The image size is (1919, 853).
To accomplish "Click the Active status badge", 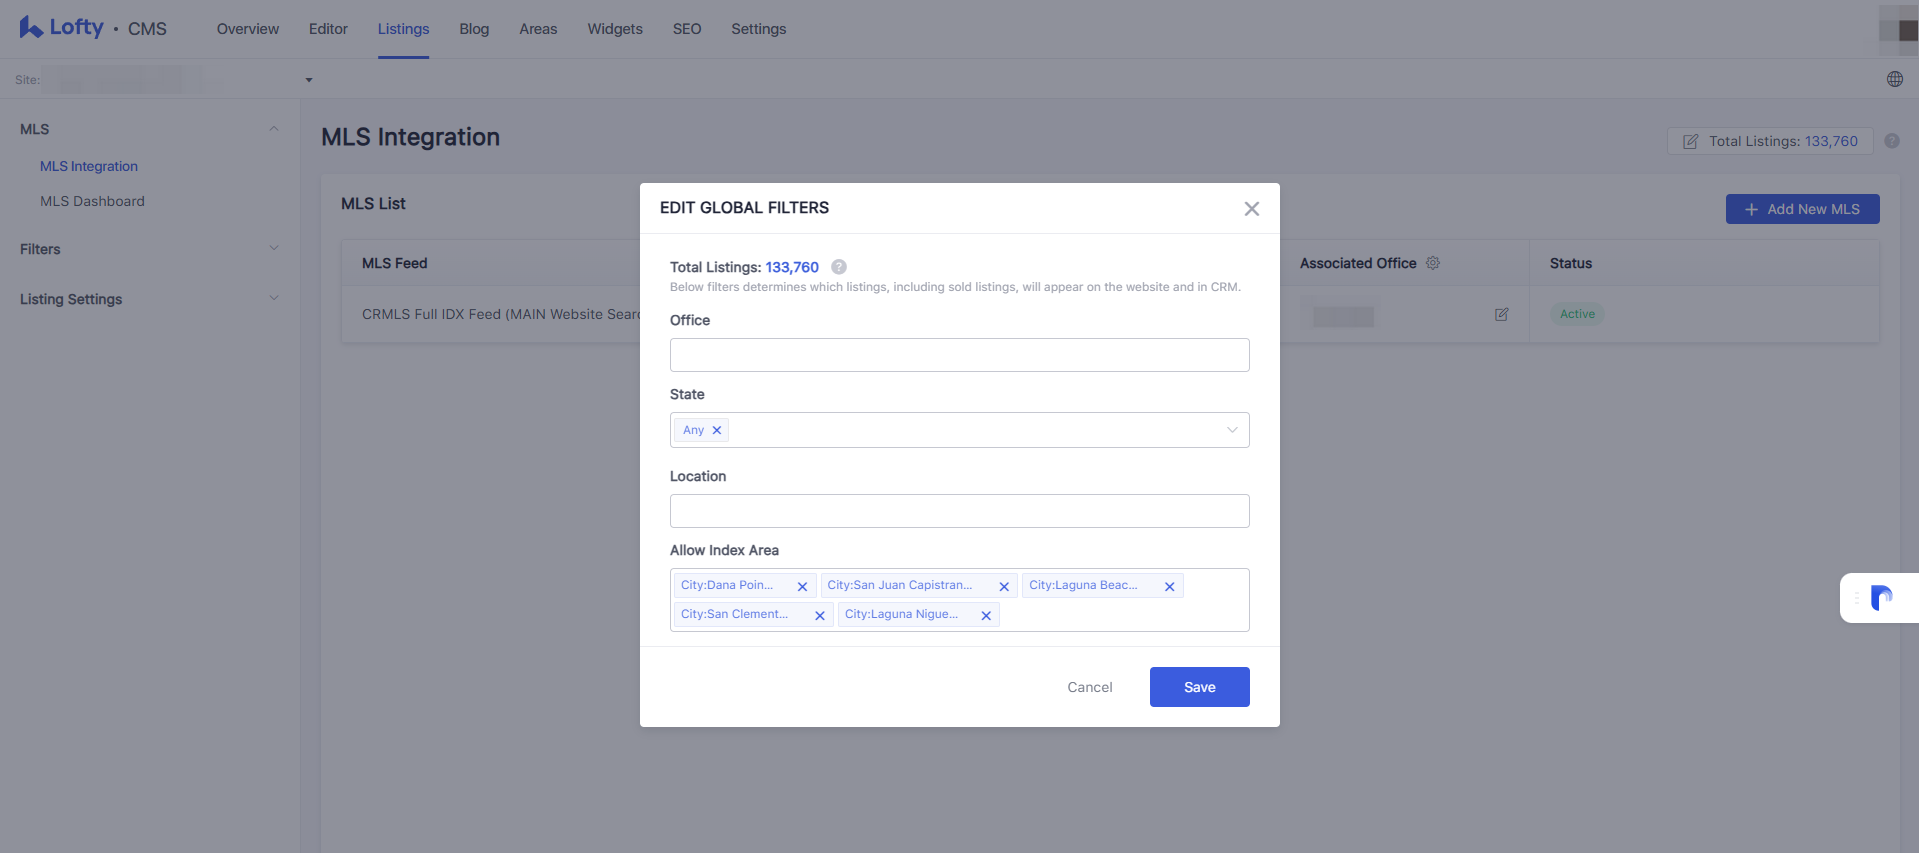I will 1577,314.
